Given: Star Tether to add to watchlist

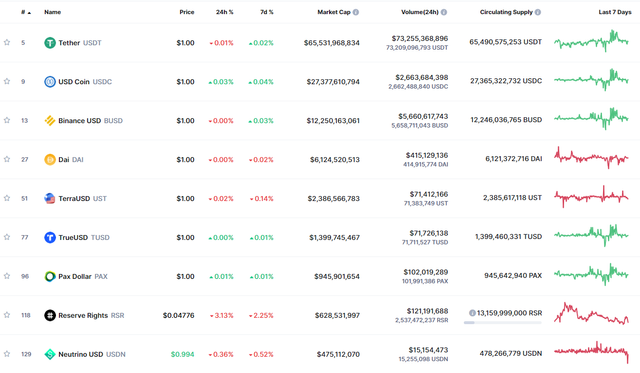Looking at the screenshot, I should (x=7, y=42).
